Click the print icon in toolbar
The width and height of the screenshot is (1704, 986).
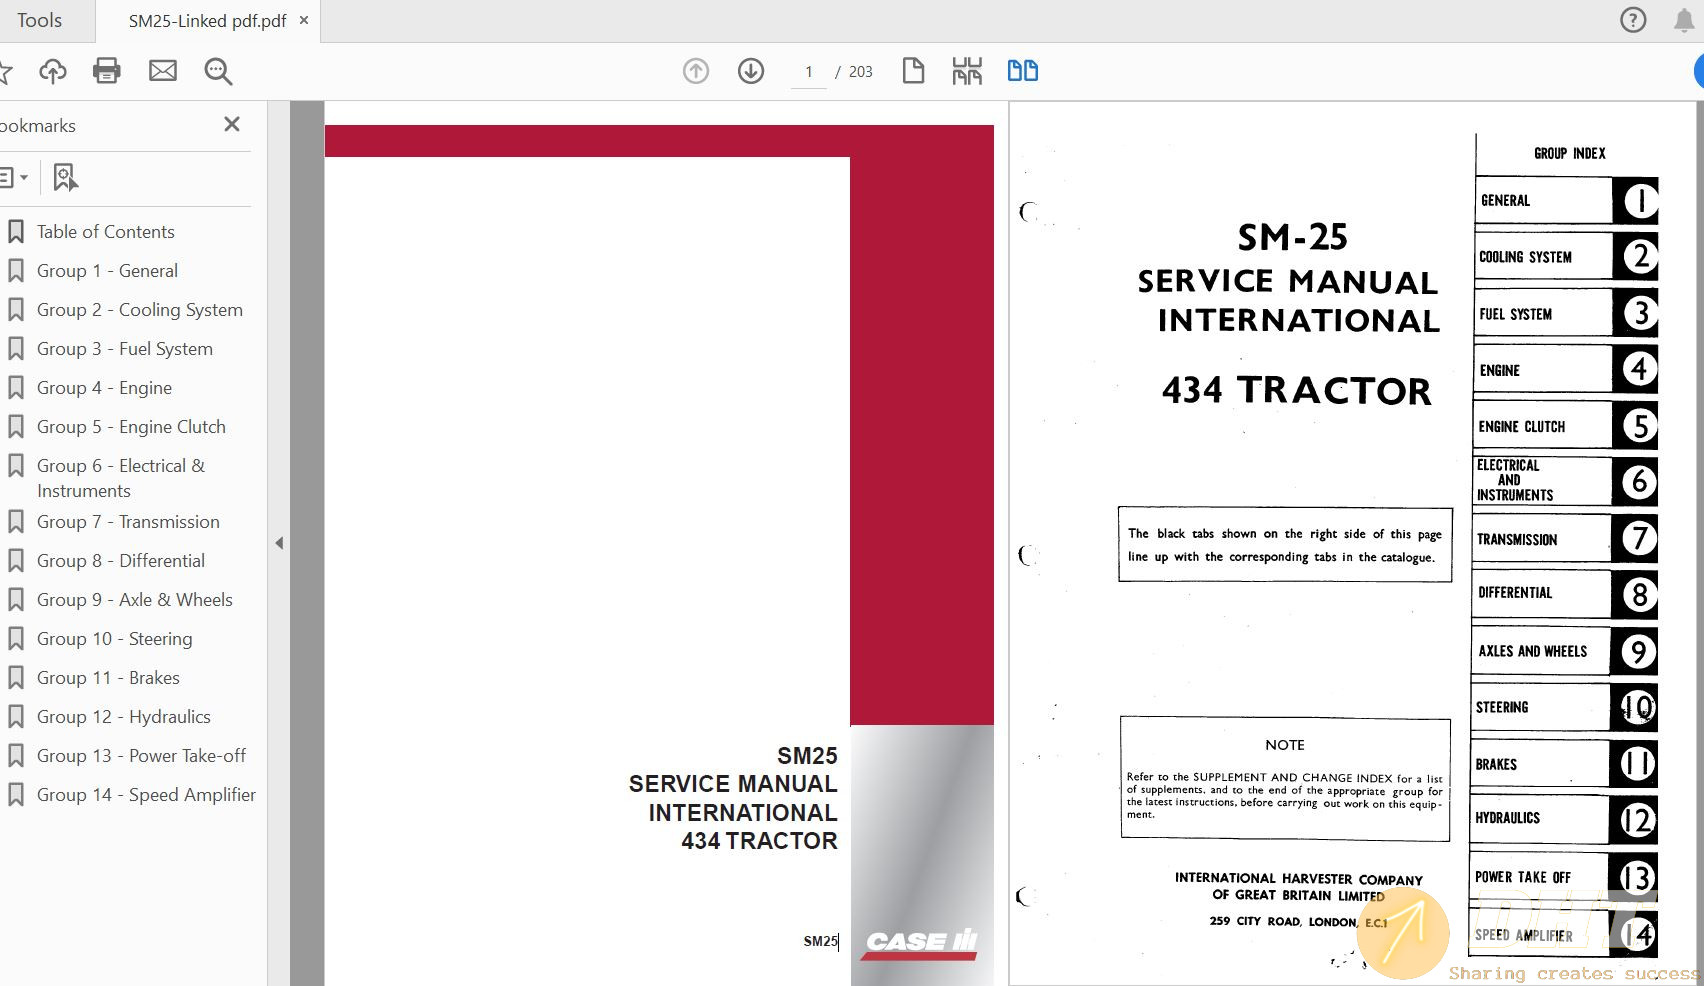106,71
